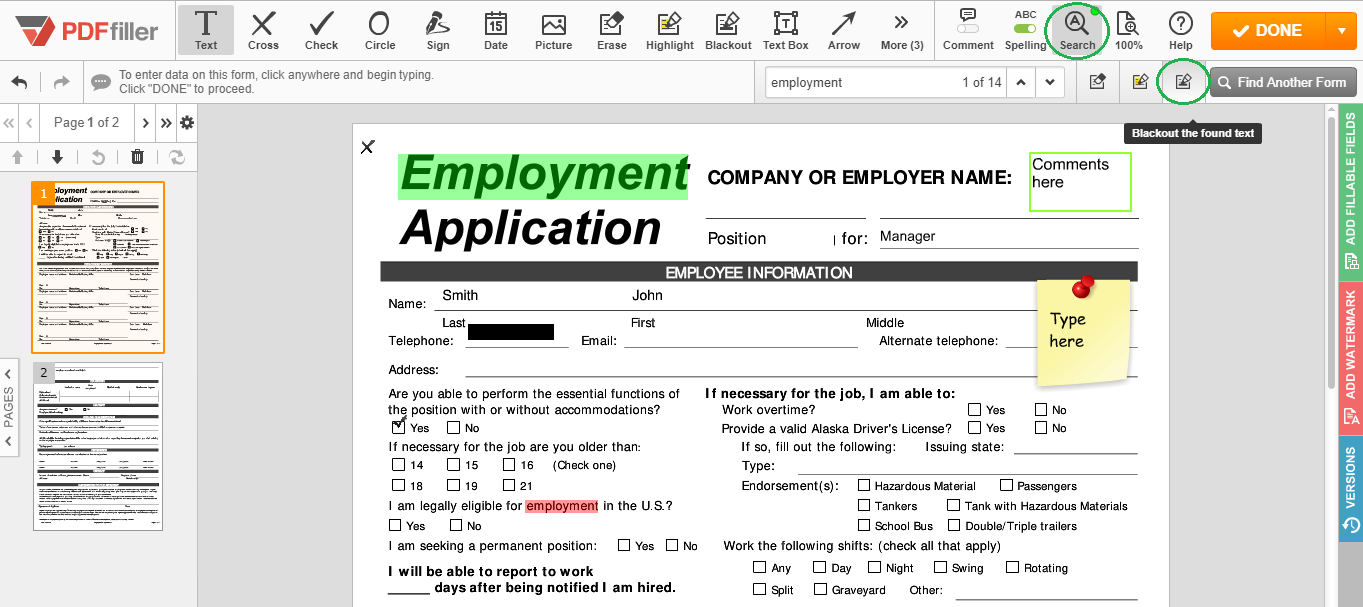Pick the Erase tool
The image size is (1363, 607).
tap(611, 30)
